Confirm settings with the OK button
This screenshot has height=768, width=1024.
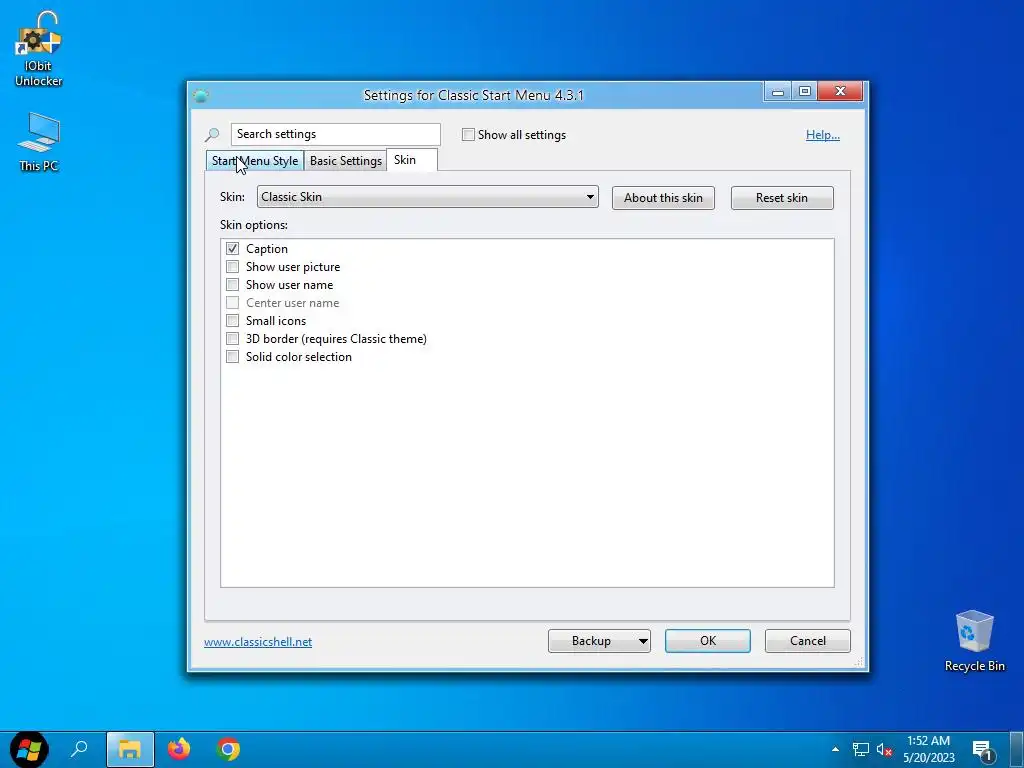click(708, 641)
